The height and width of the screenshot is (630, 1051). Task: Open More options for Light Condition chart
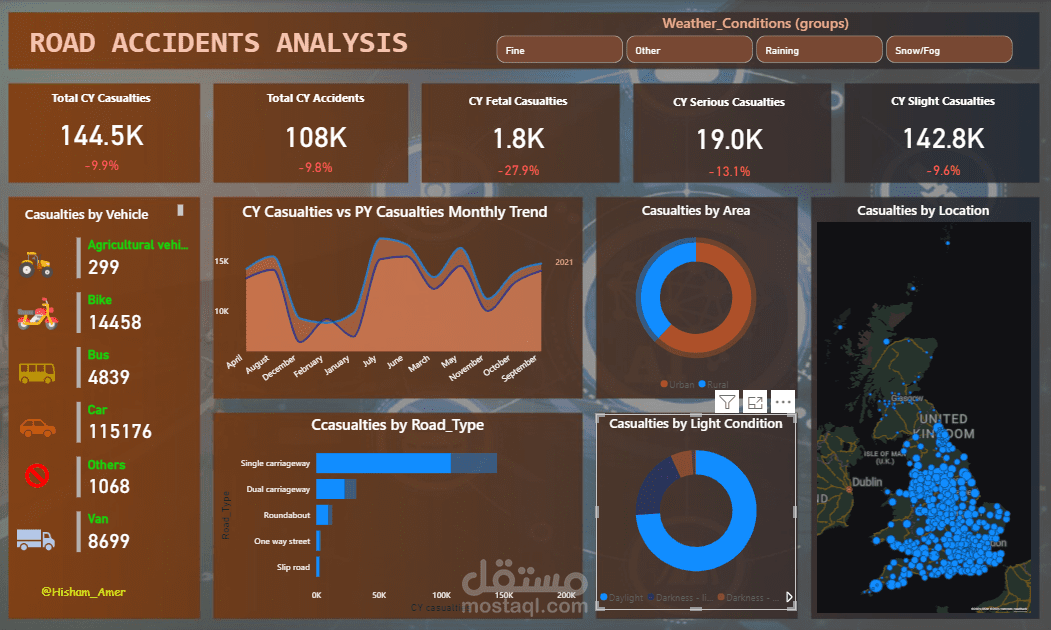coord(782,401)
